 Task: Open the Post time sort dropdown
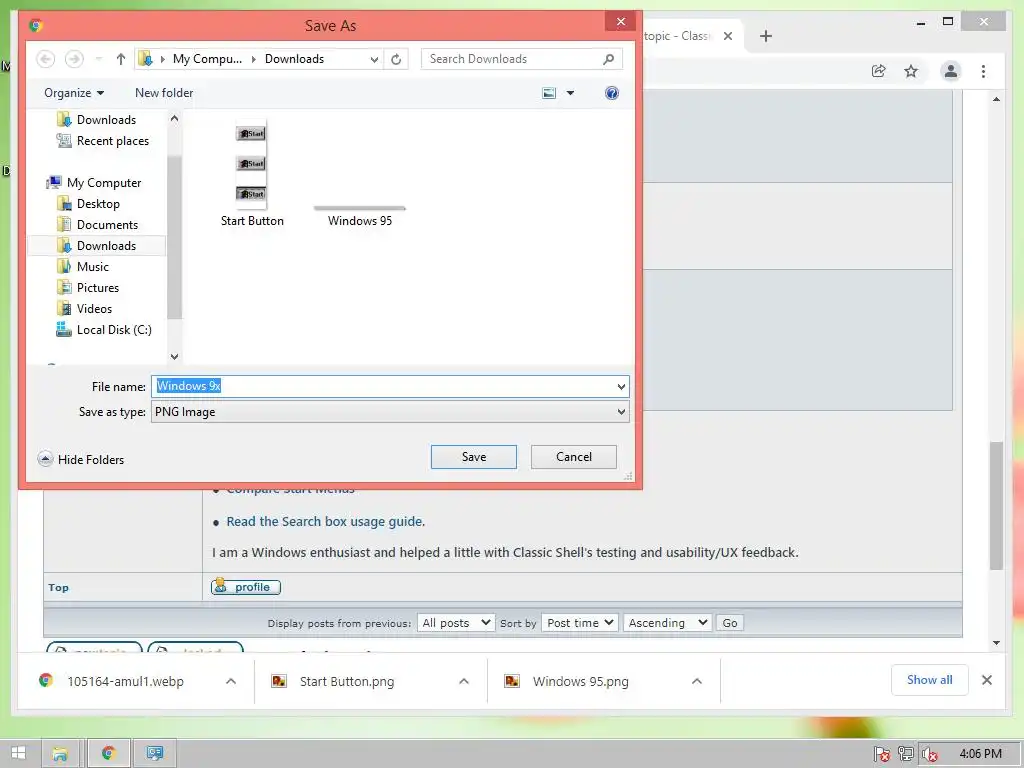[579, 622]
